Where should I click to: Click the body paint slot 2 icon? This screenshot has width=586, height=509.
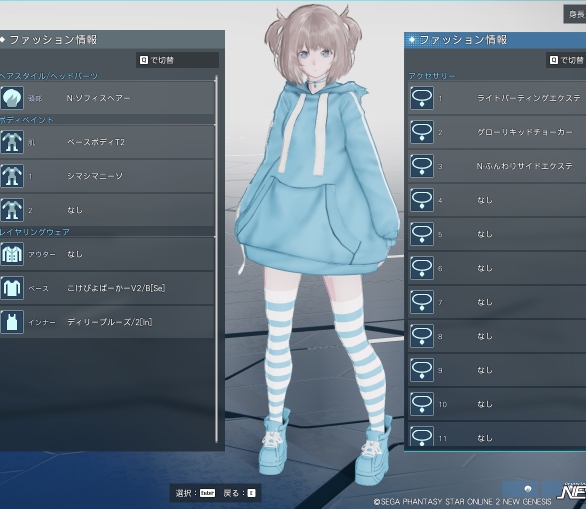12,210
